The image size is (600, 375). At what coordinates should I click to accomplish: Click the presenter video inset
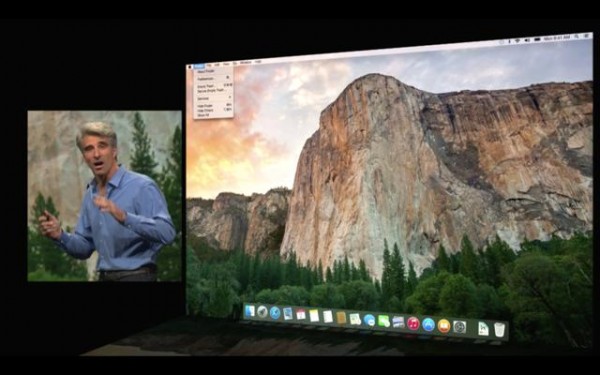(x=104, y=196)
